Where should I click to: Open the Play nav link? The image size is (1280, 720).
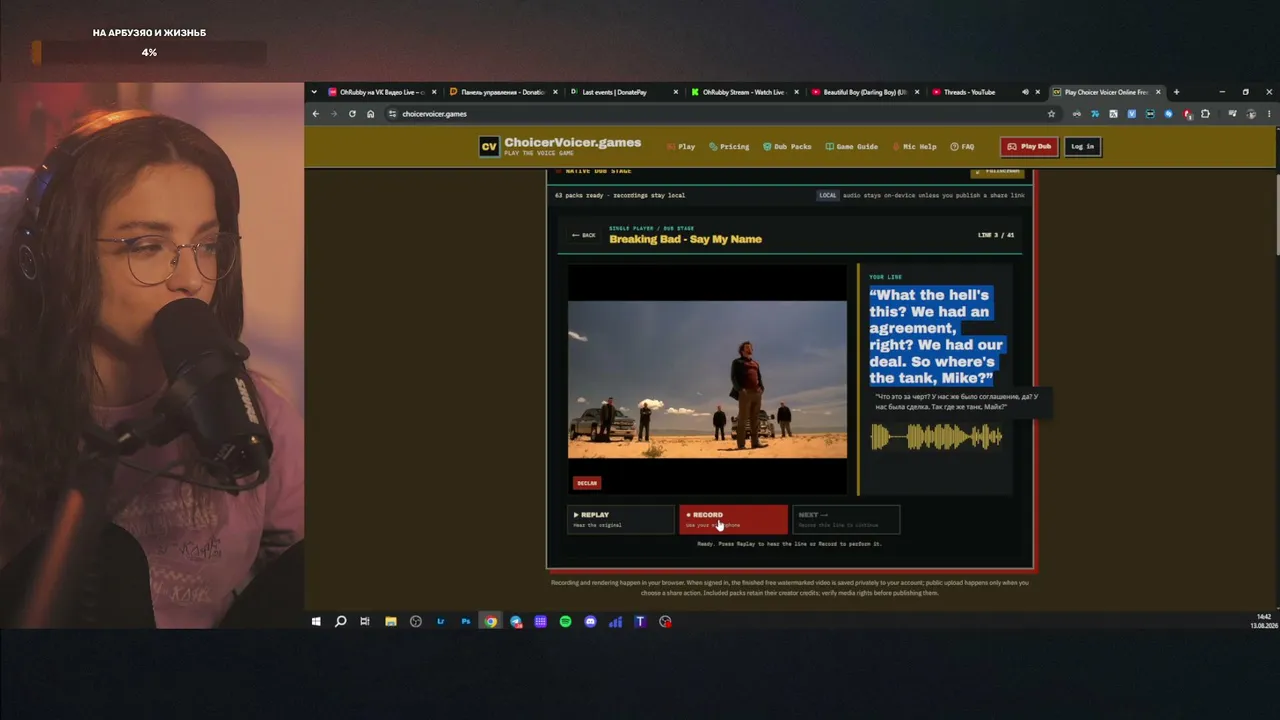pos(681,146)
